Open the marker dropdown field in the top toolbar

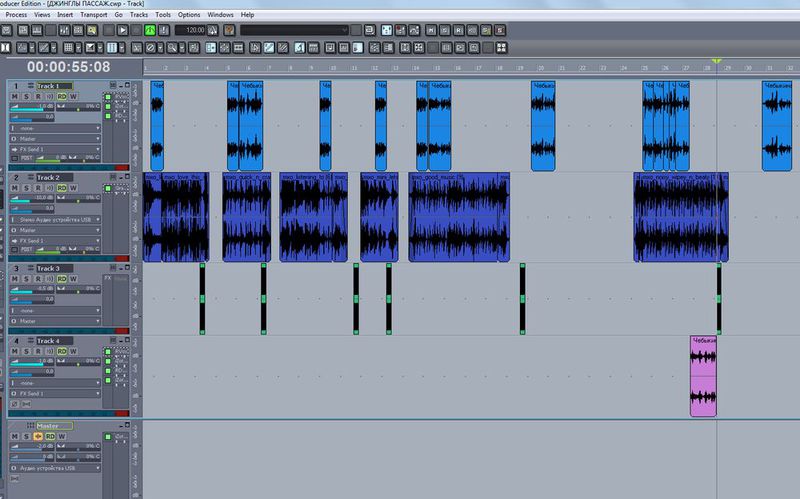pos(294,30)
